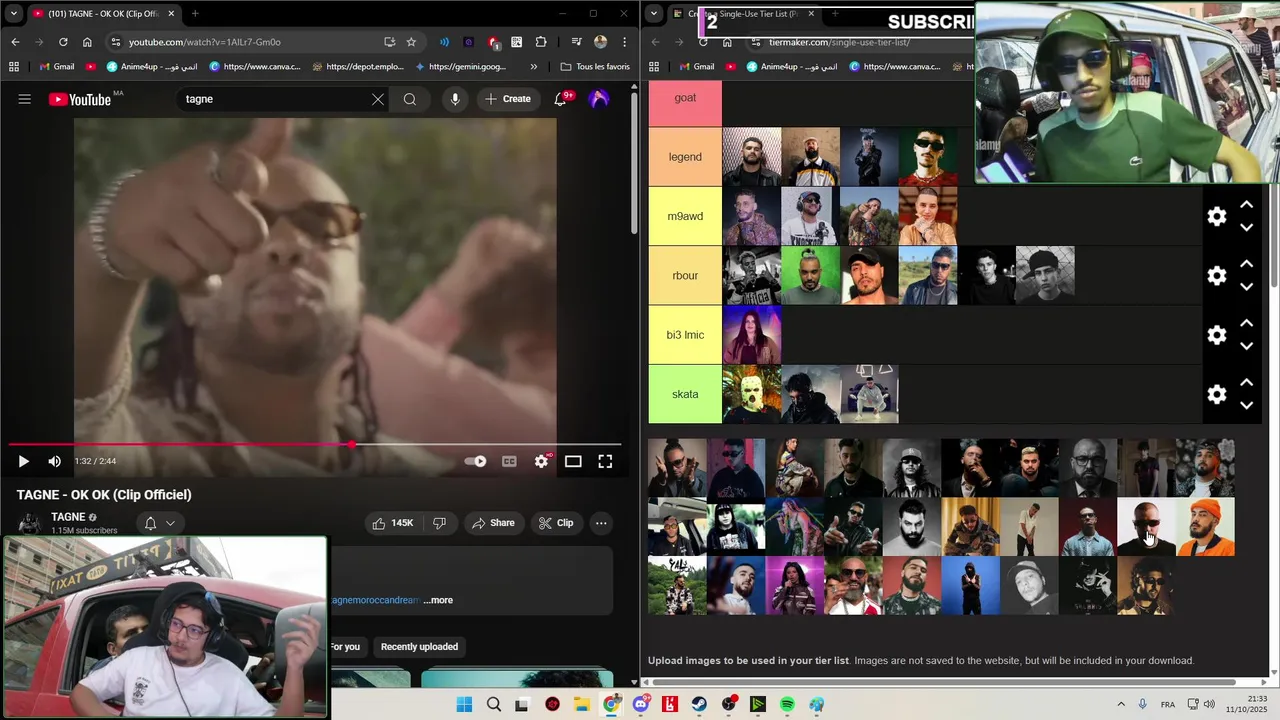Open the Gmail bookmark in the left window
Screen dimensions: 1280x720
pos(56,67)
